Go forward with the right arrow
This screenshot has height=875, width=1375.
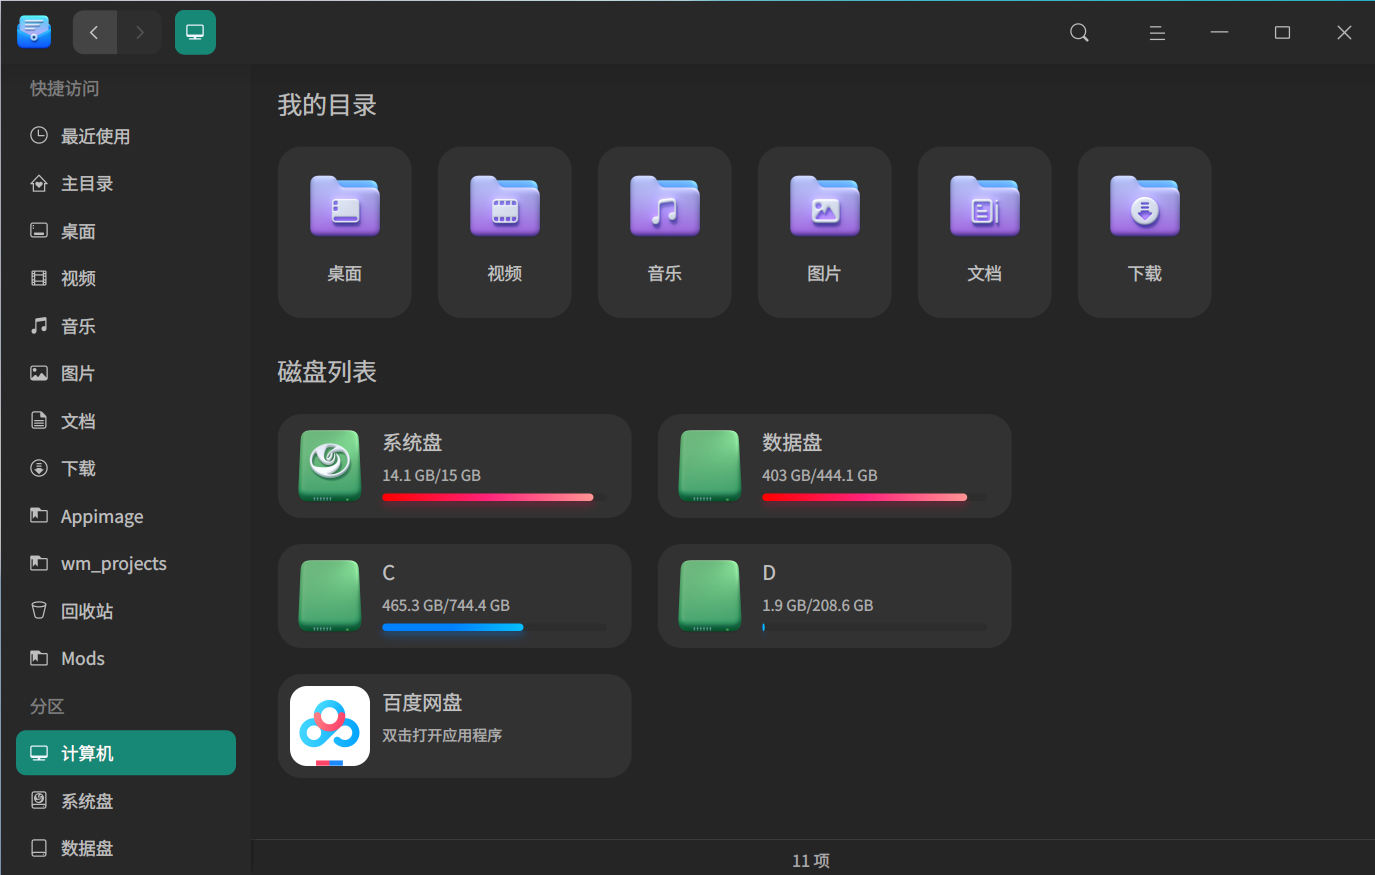tap(140, 32)
